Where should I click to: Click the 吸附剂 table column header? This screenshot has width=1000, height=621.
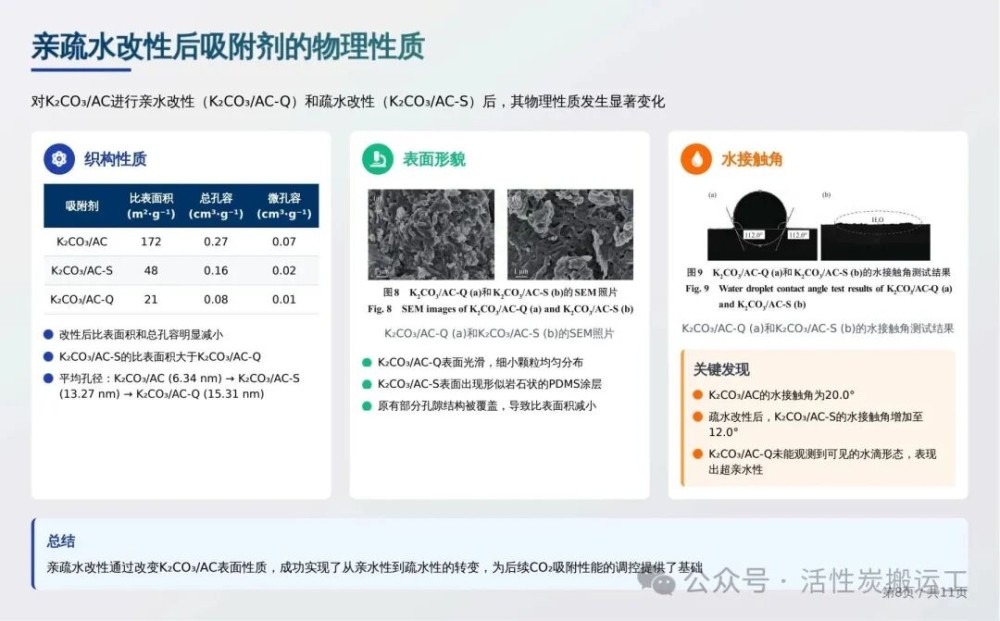pyautogui.click(x=82, y=206)
